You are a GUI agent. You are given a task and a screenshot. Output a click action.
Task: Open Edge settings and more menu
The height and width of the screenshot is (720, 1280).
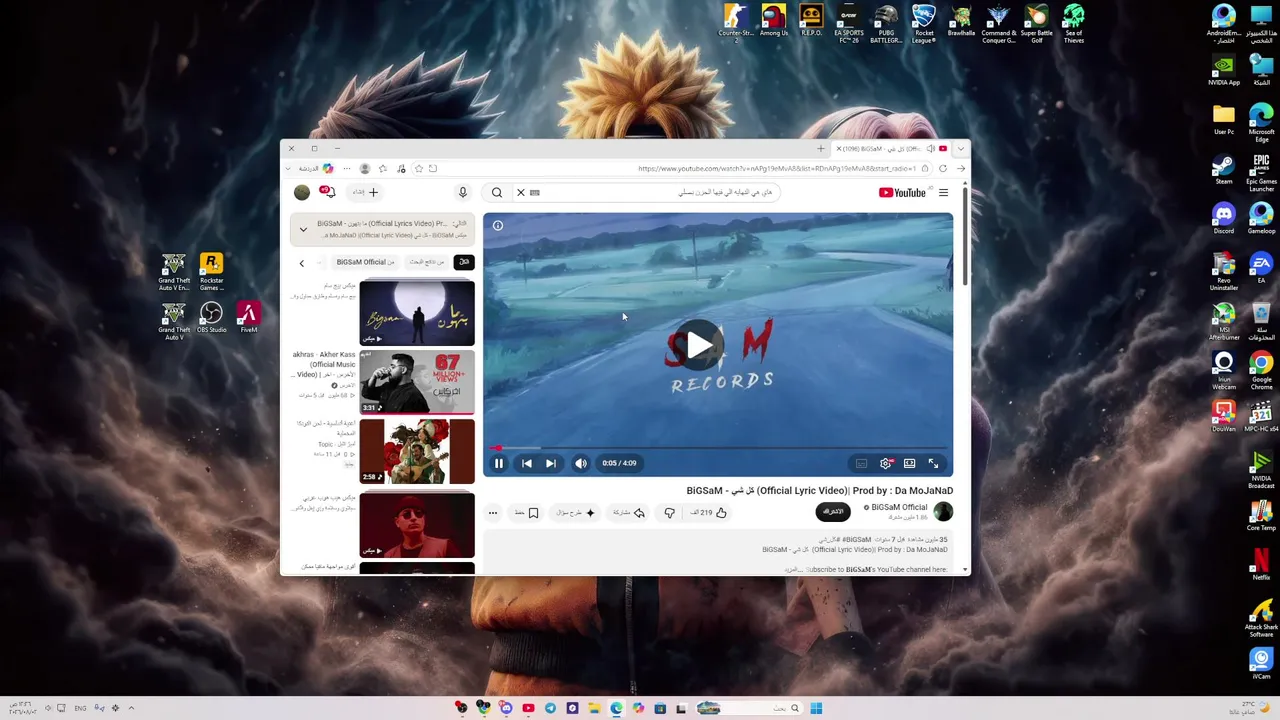(x=346, y=169)
